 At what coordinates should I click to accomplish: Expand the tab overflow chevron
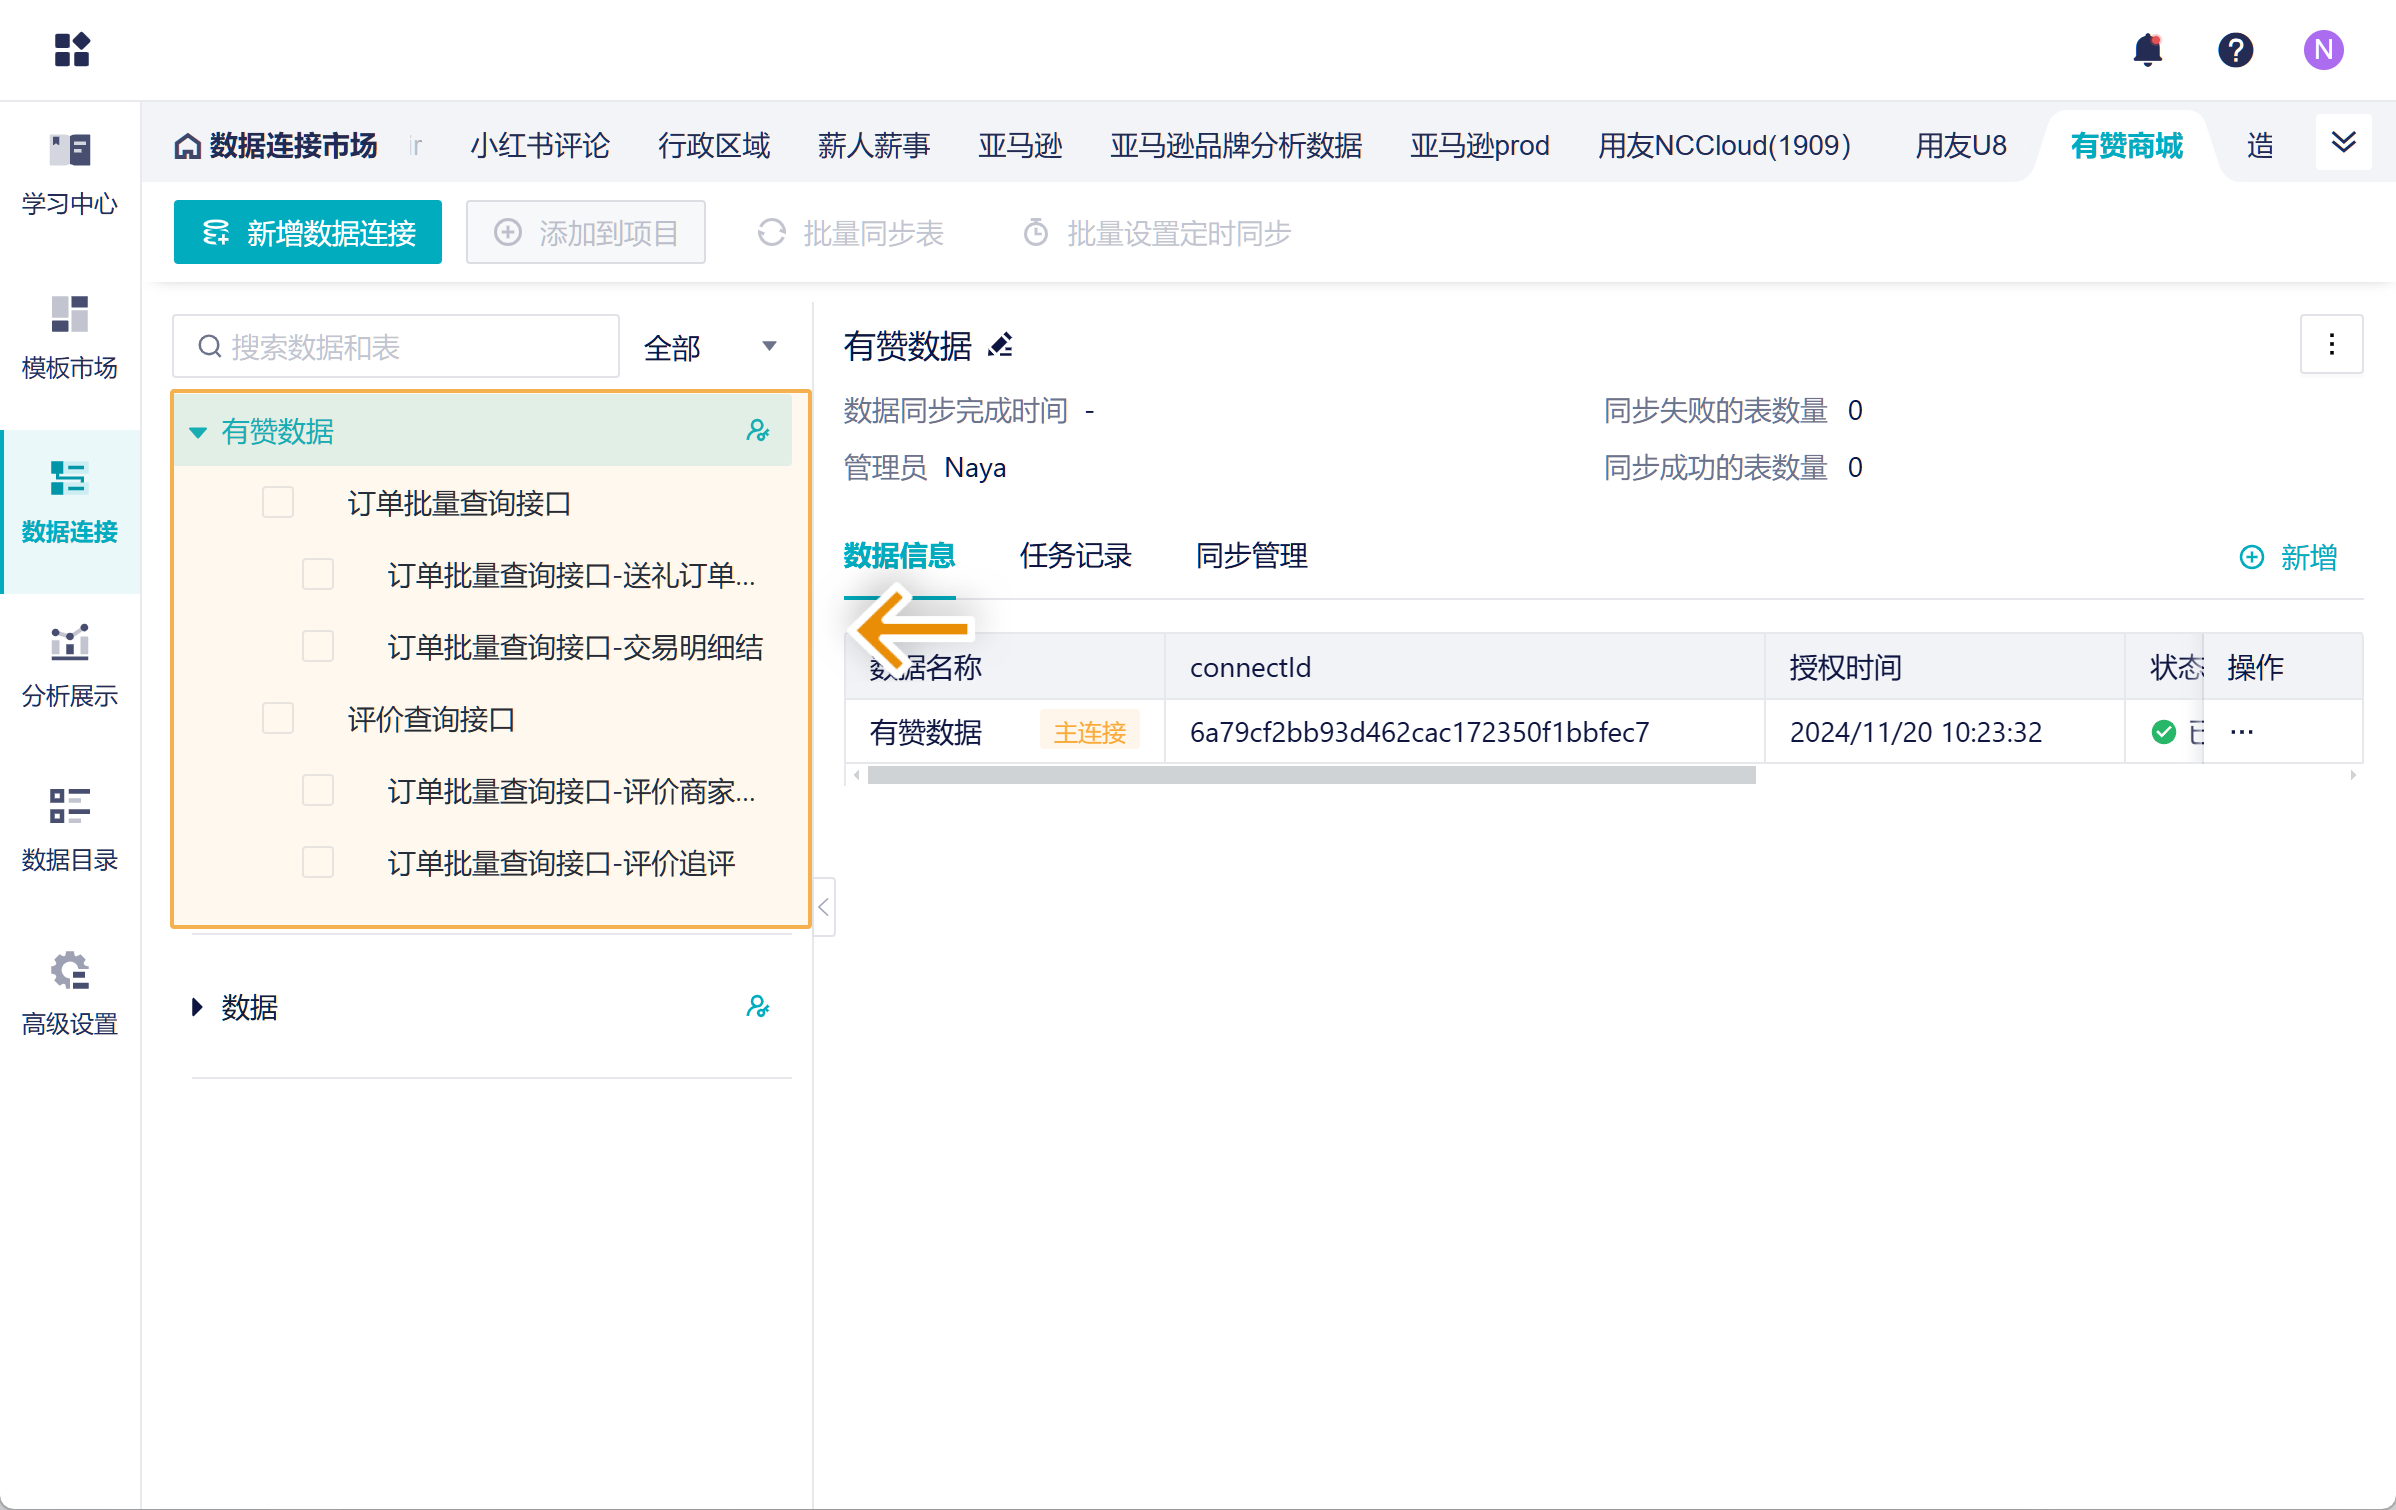2343,143
